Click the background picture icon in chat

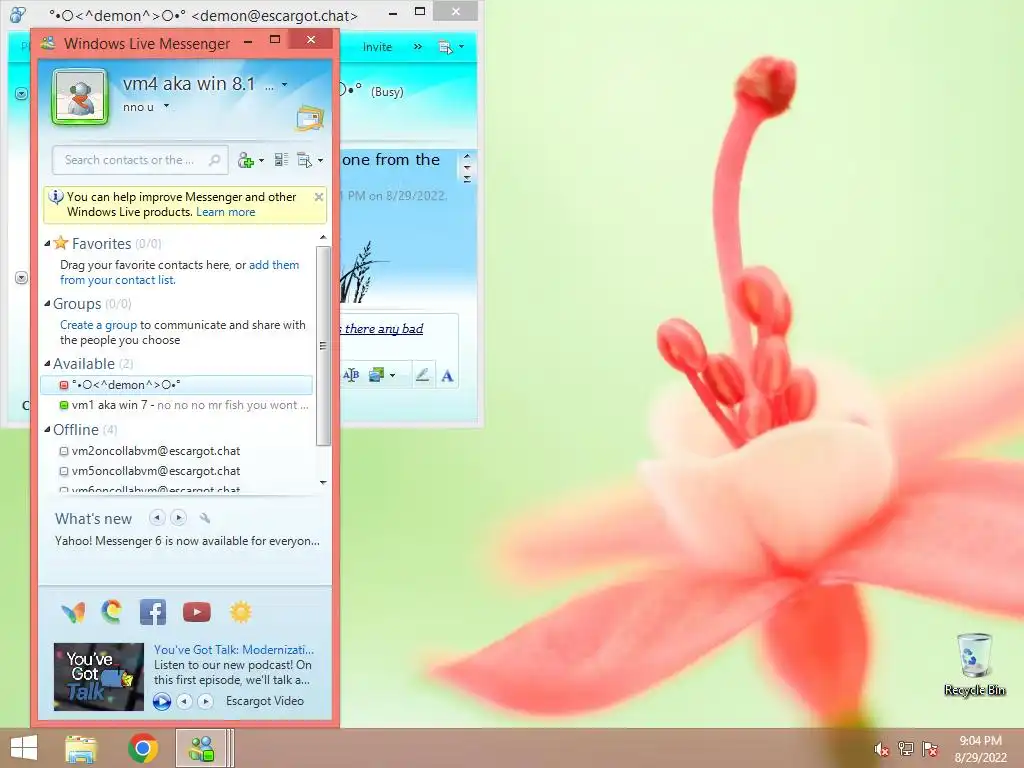(377, 375)
